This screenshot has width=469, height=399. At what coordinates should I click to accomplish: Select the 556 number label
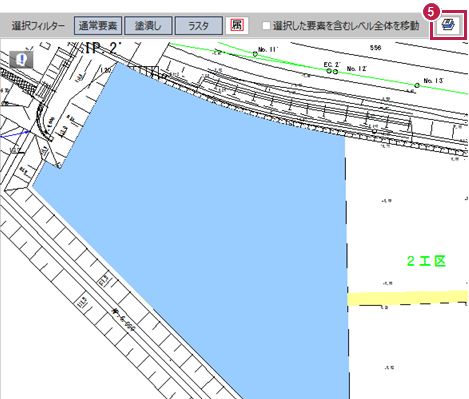coord(375,48)
